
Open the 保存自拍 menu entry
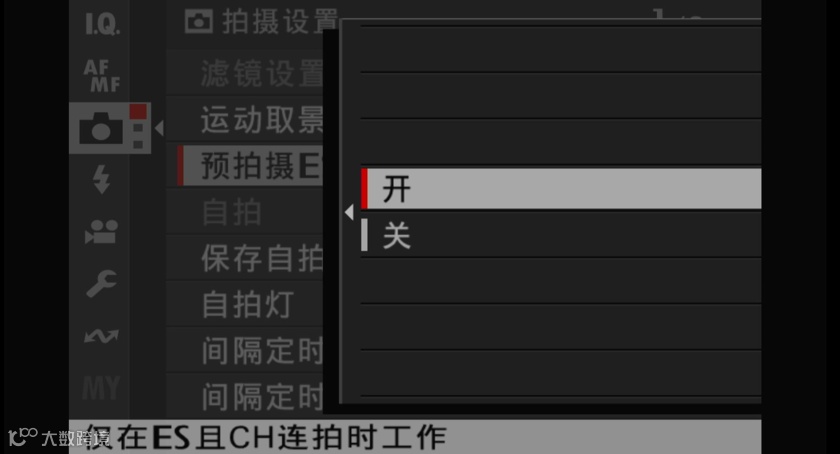245,258
